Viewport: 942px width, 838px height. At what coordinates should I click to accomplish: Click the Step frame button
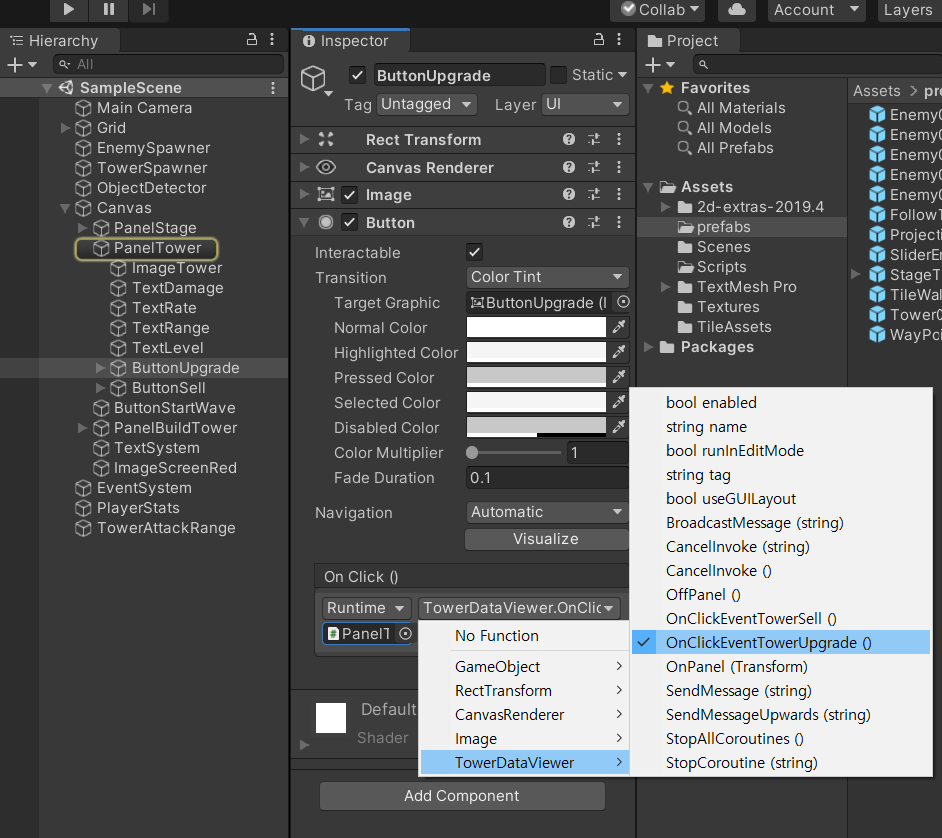148,10
